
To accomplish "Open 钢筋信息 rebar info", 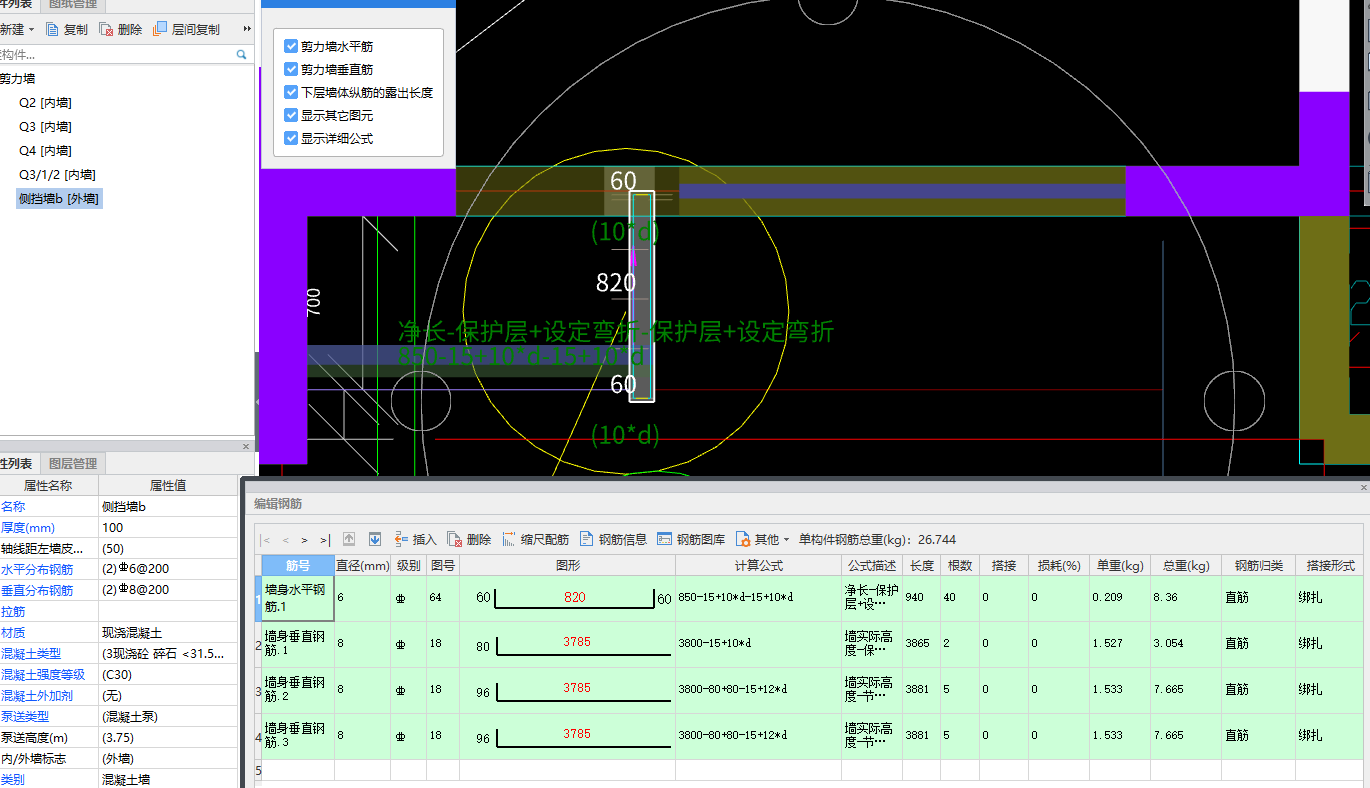I will click(613, 539).
